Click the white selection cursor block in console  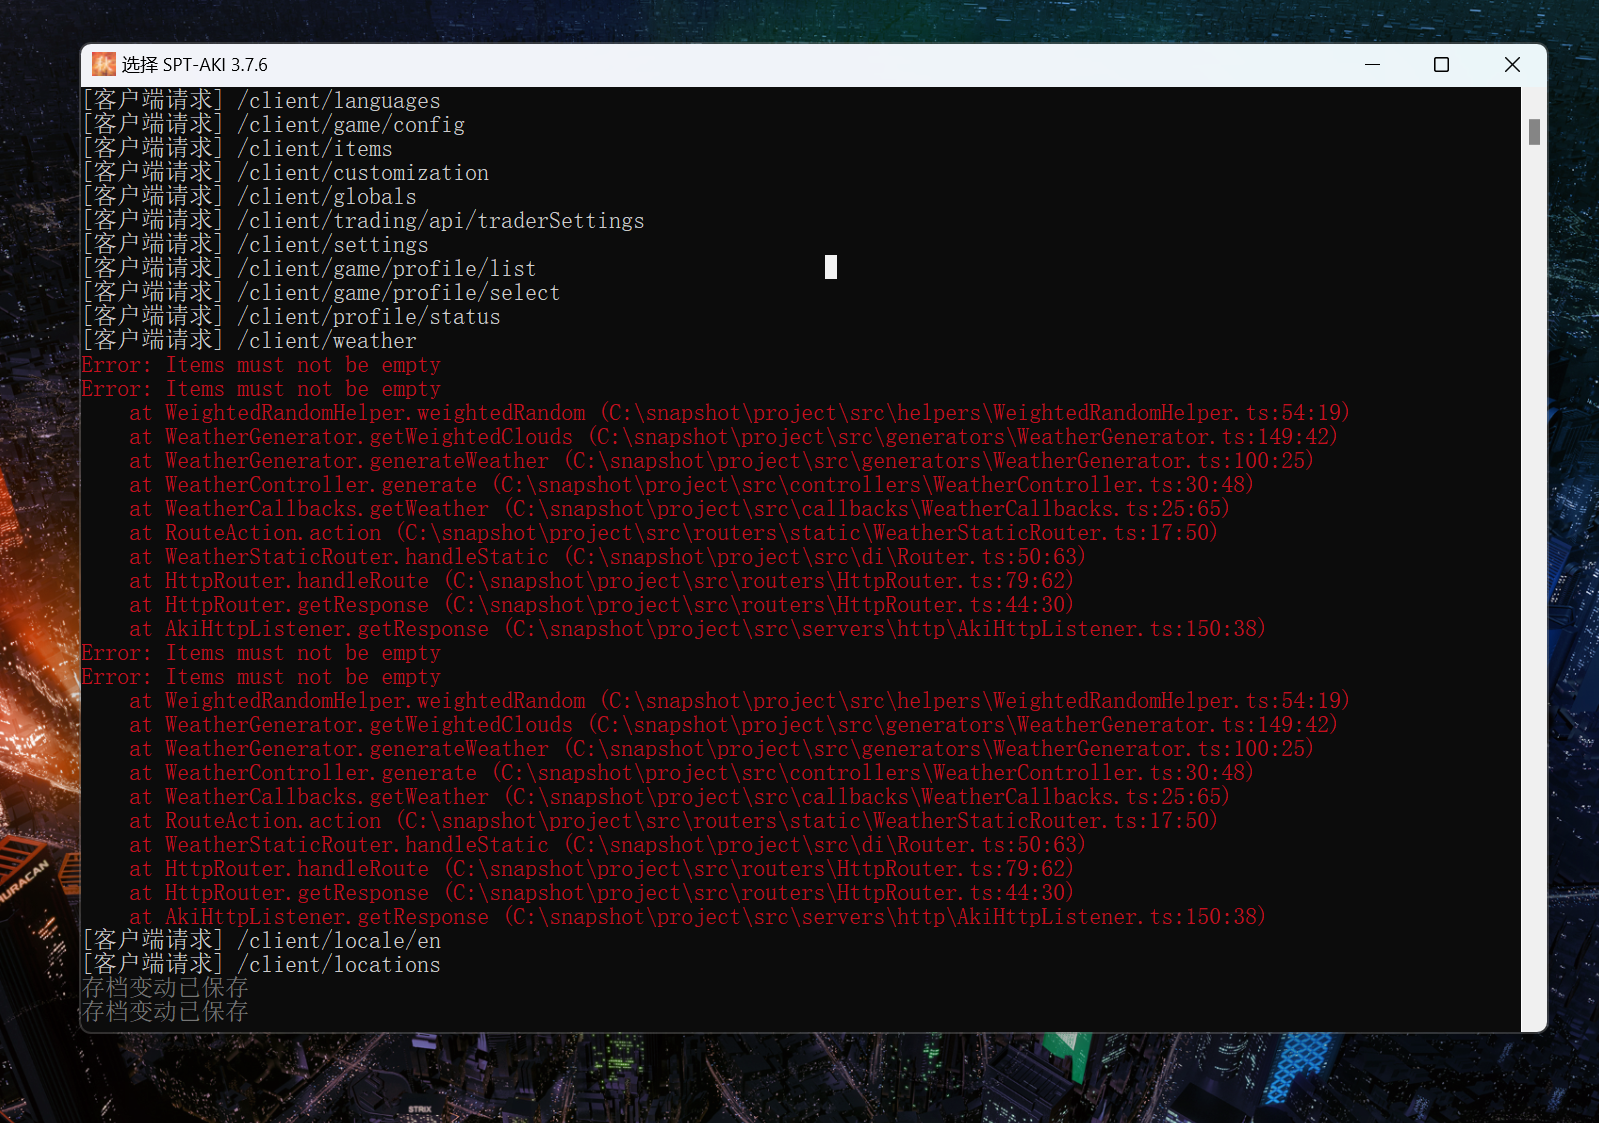pos(830,267)
